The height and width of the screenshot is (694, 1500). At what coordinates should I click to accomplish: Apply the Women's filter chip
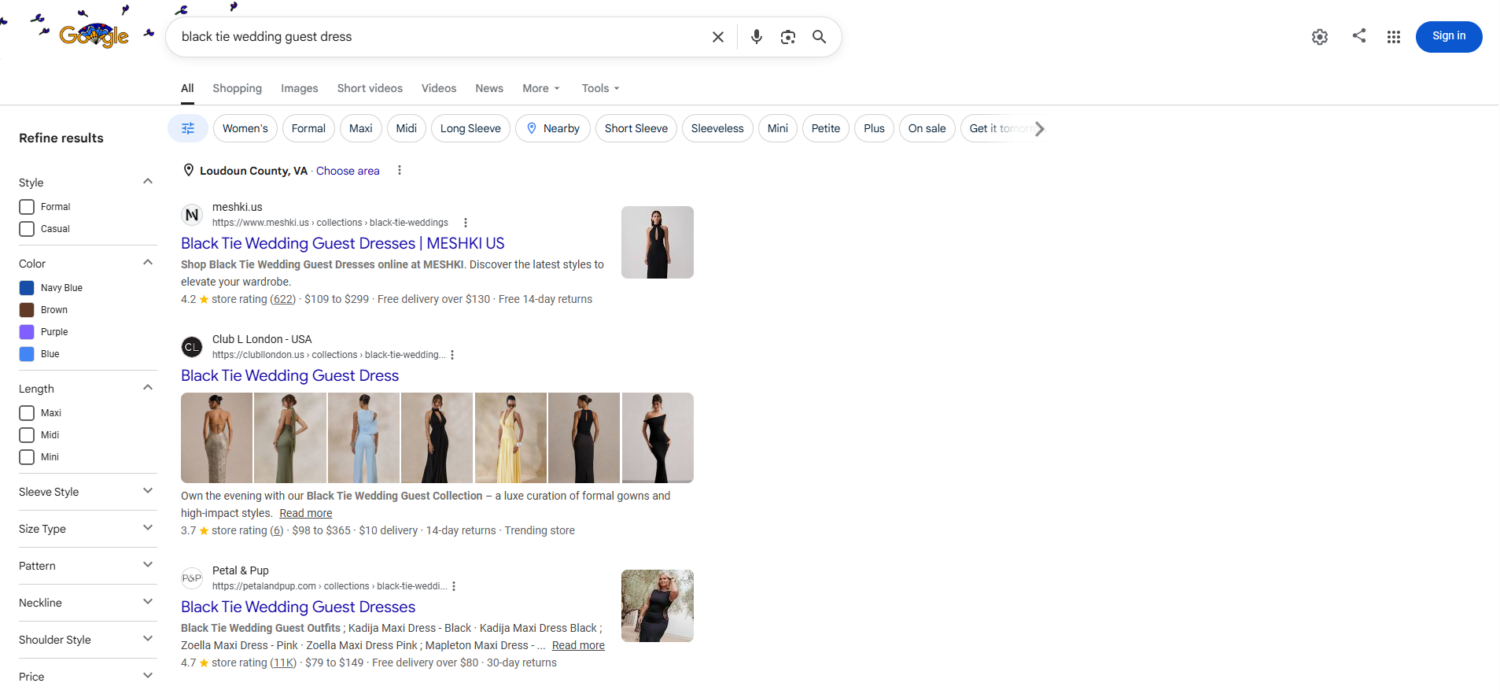(245, 128)
